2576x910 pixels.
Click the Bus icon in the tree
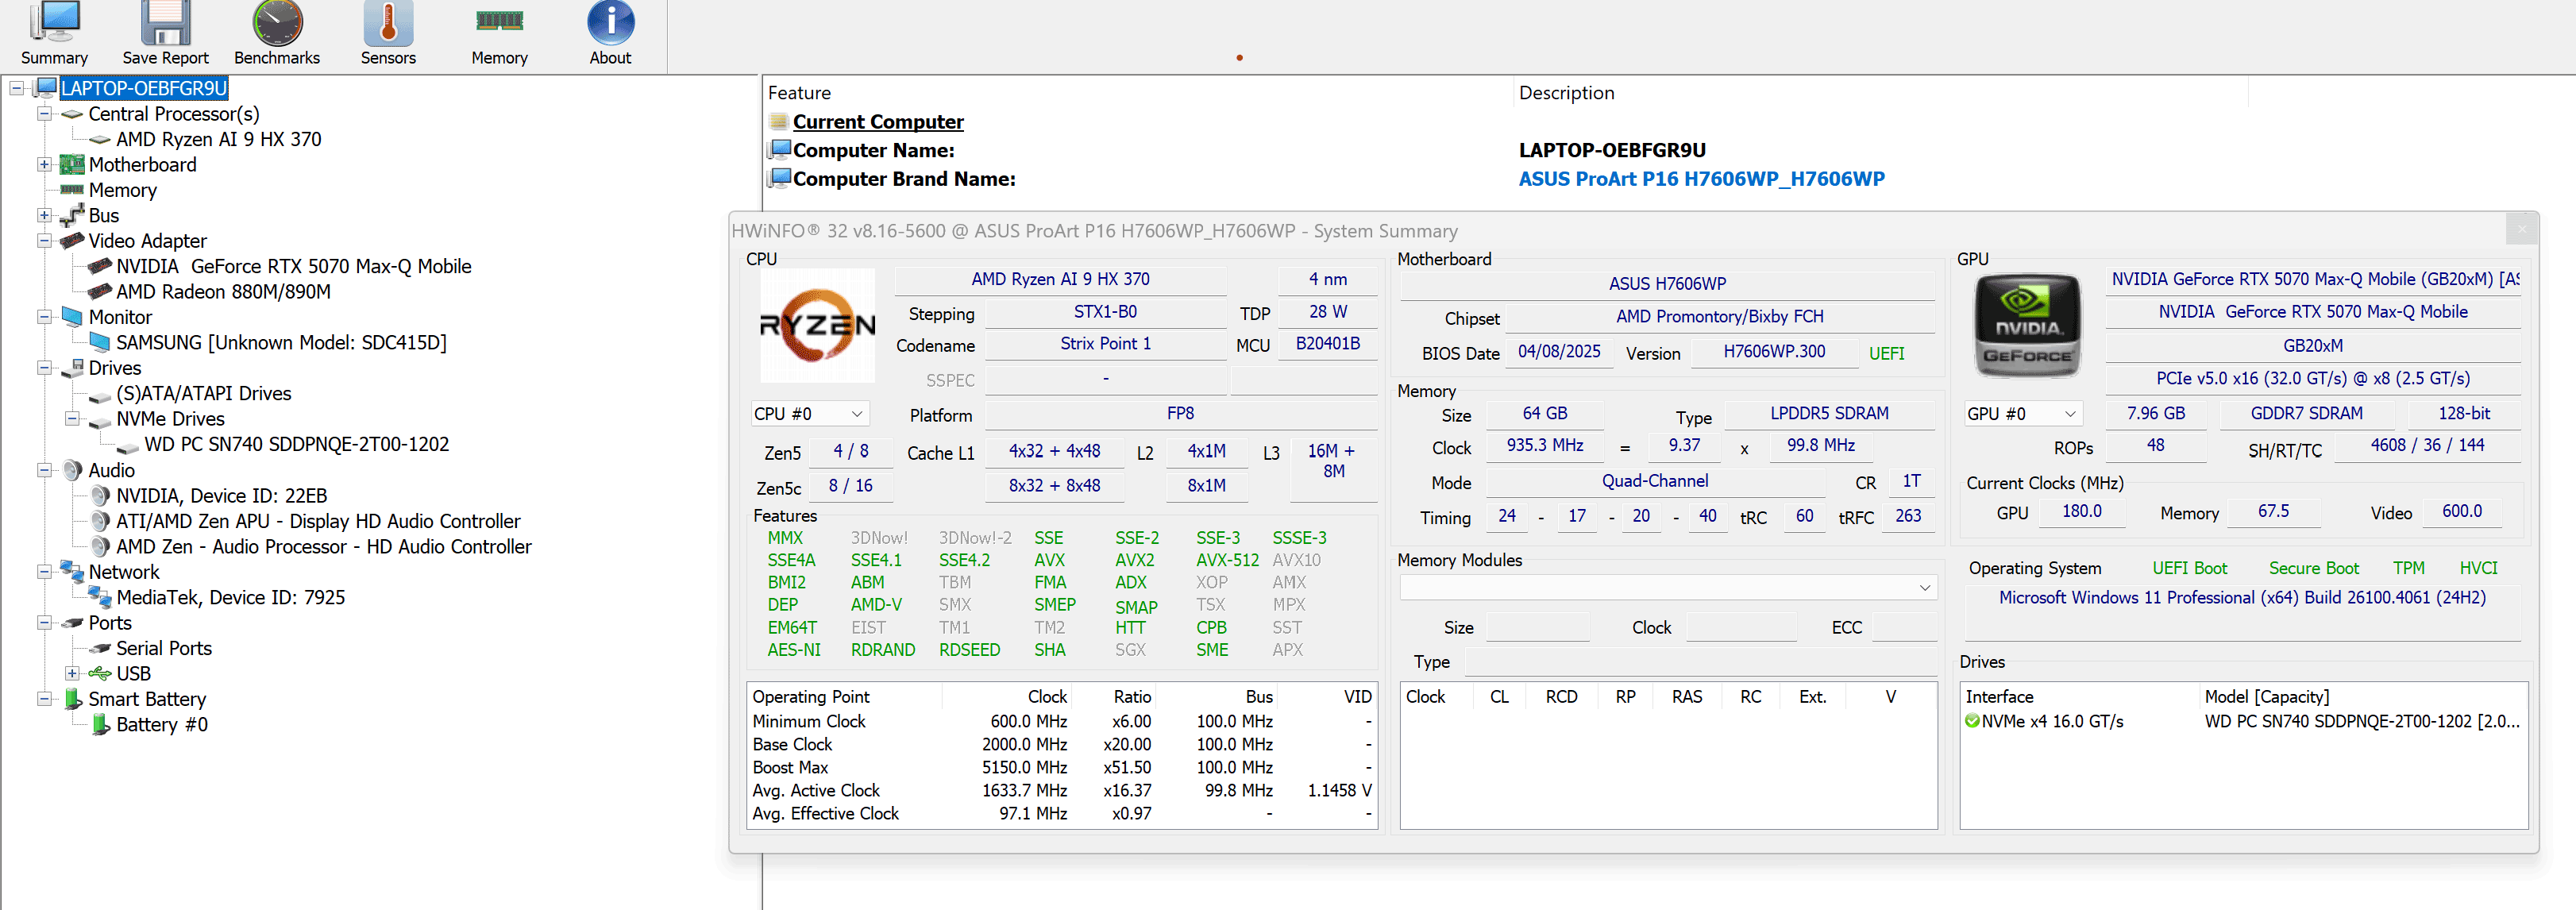tap(72, 215)
